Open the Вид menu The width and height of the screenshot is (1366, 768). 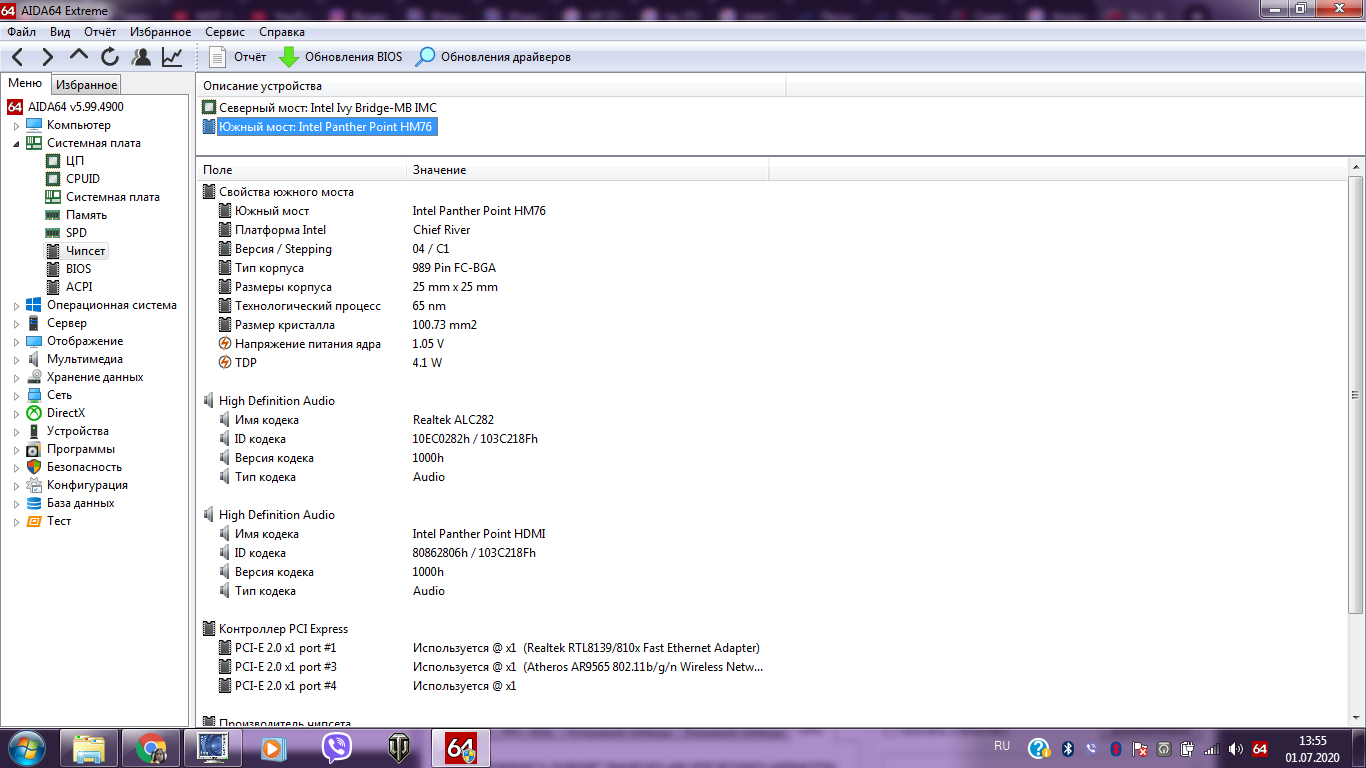click(60, 32)
